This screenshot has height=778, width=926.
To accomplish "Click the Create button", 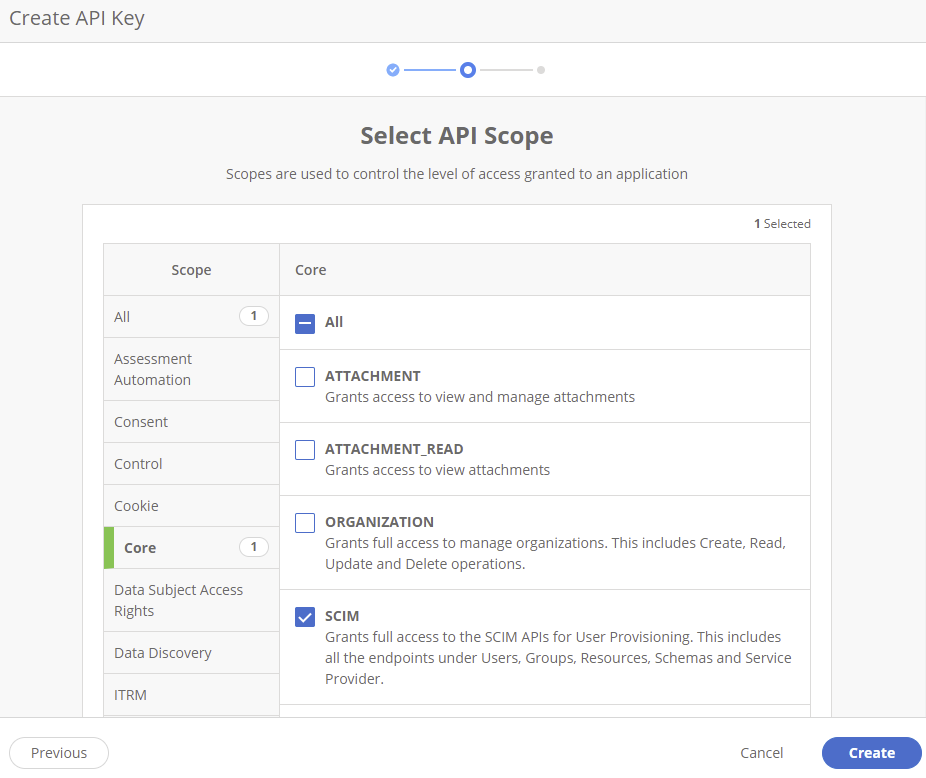I will click(x=871, y=753).
